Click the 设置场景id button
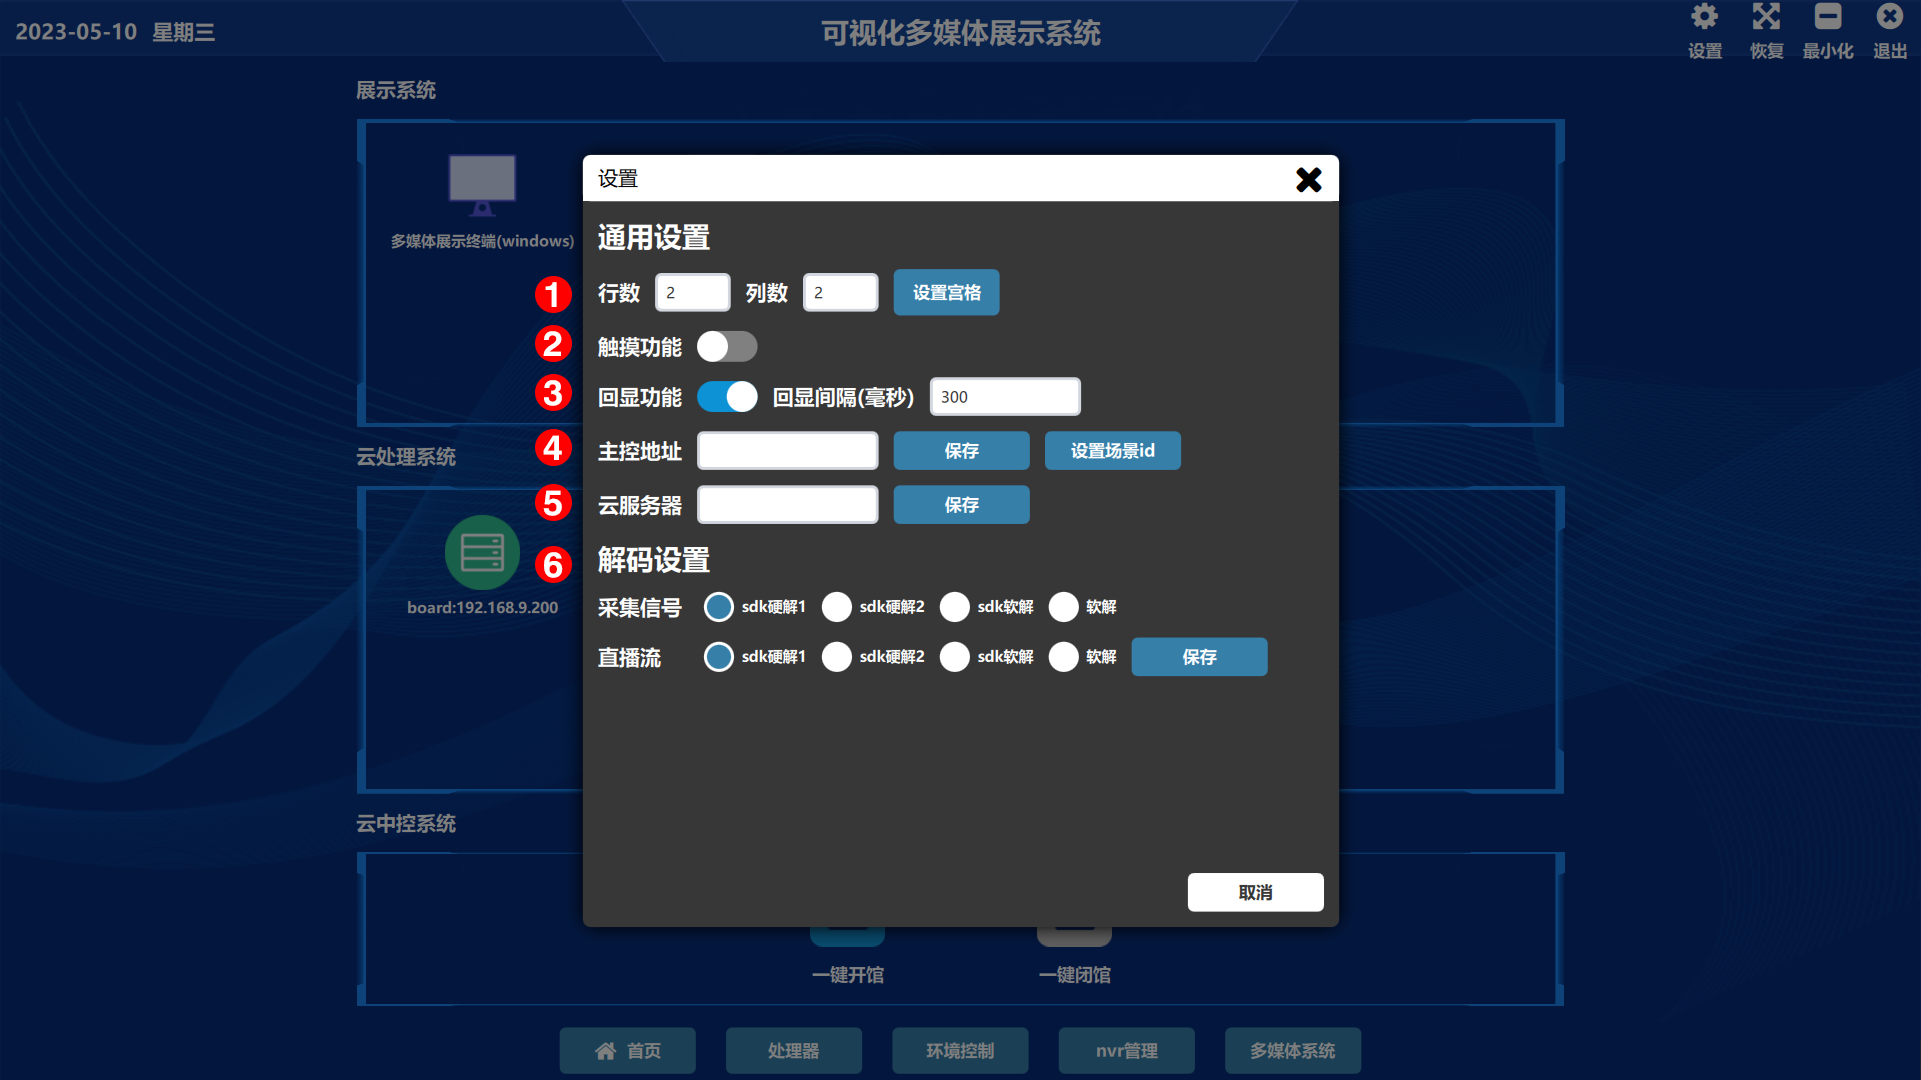This screenshot has width=1921, height=1080. click(1112, 451)
